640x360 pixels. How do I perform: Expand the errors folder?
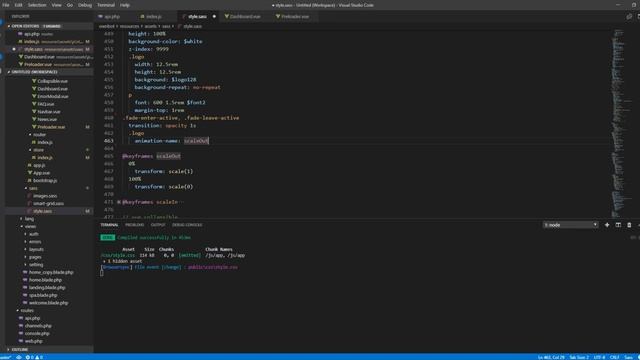click(x=35, y=242)
